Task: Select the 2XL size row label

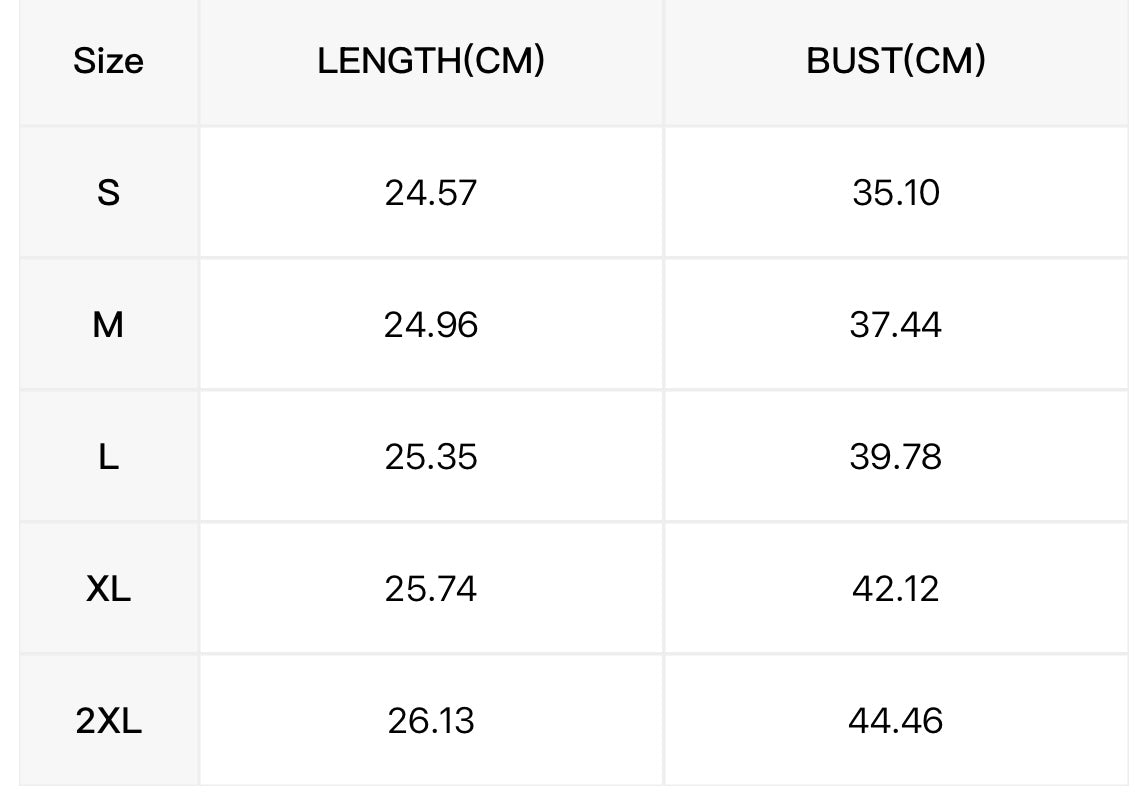Action: point(108,721)
